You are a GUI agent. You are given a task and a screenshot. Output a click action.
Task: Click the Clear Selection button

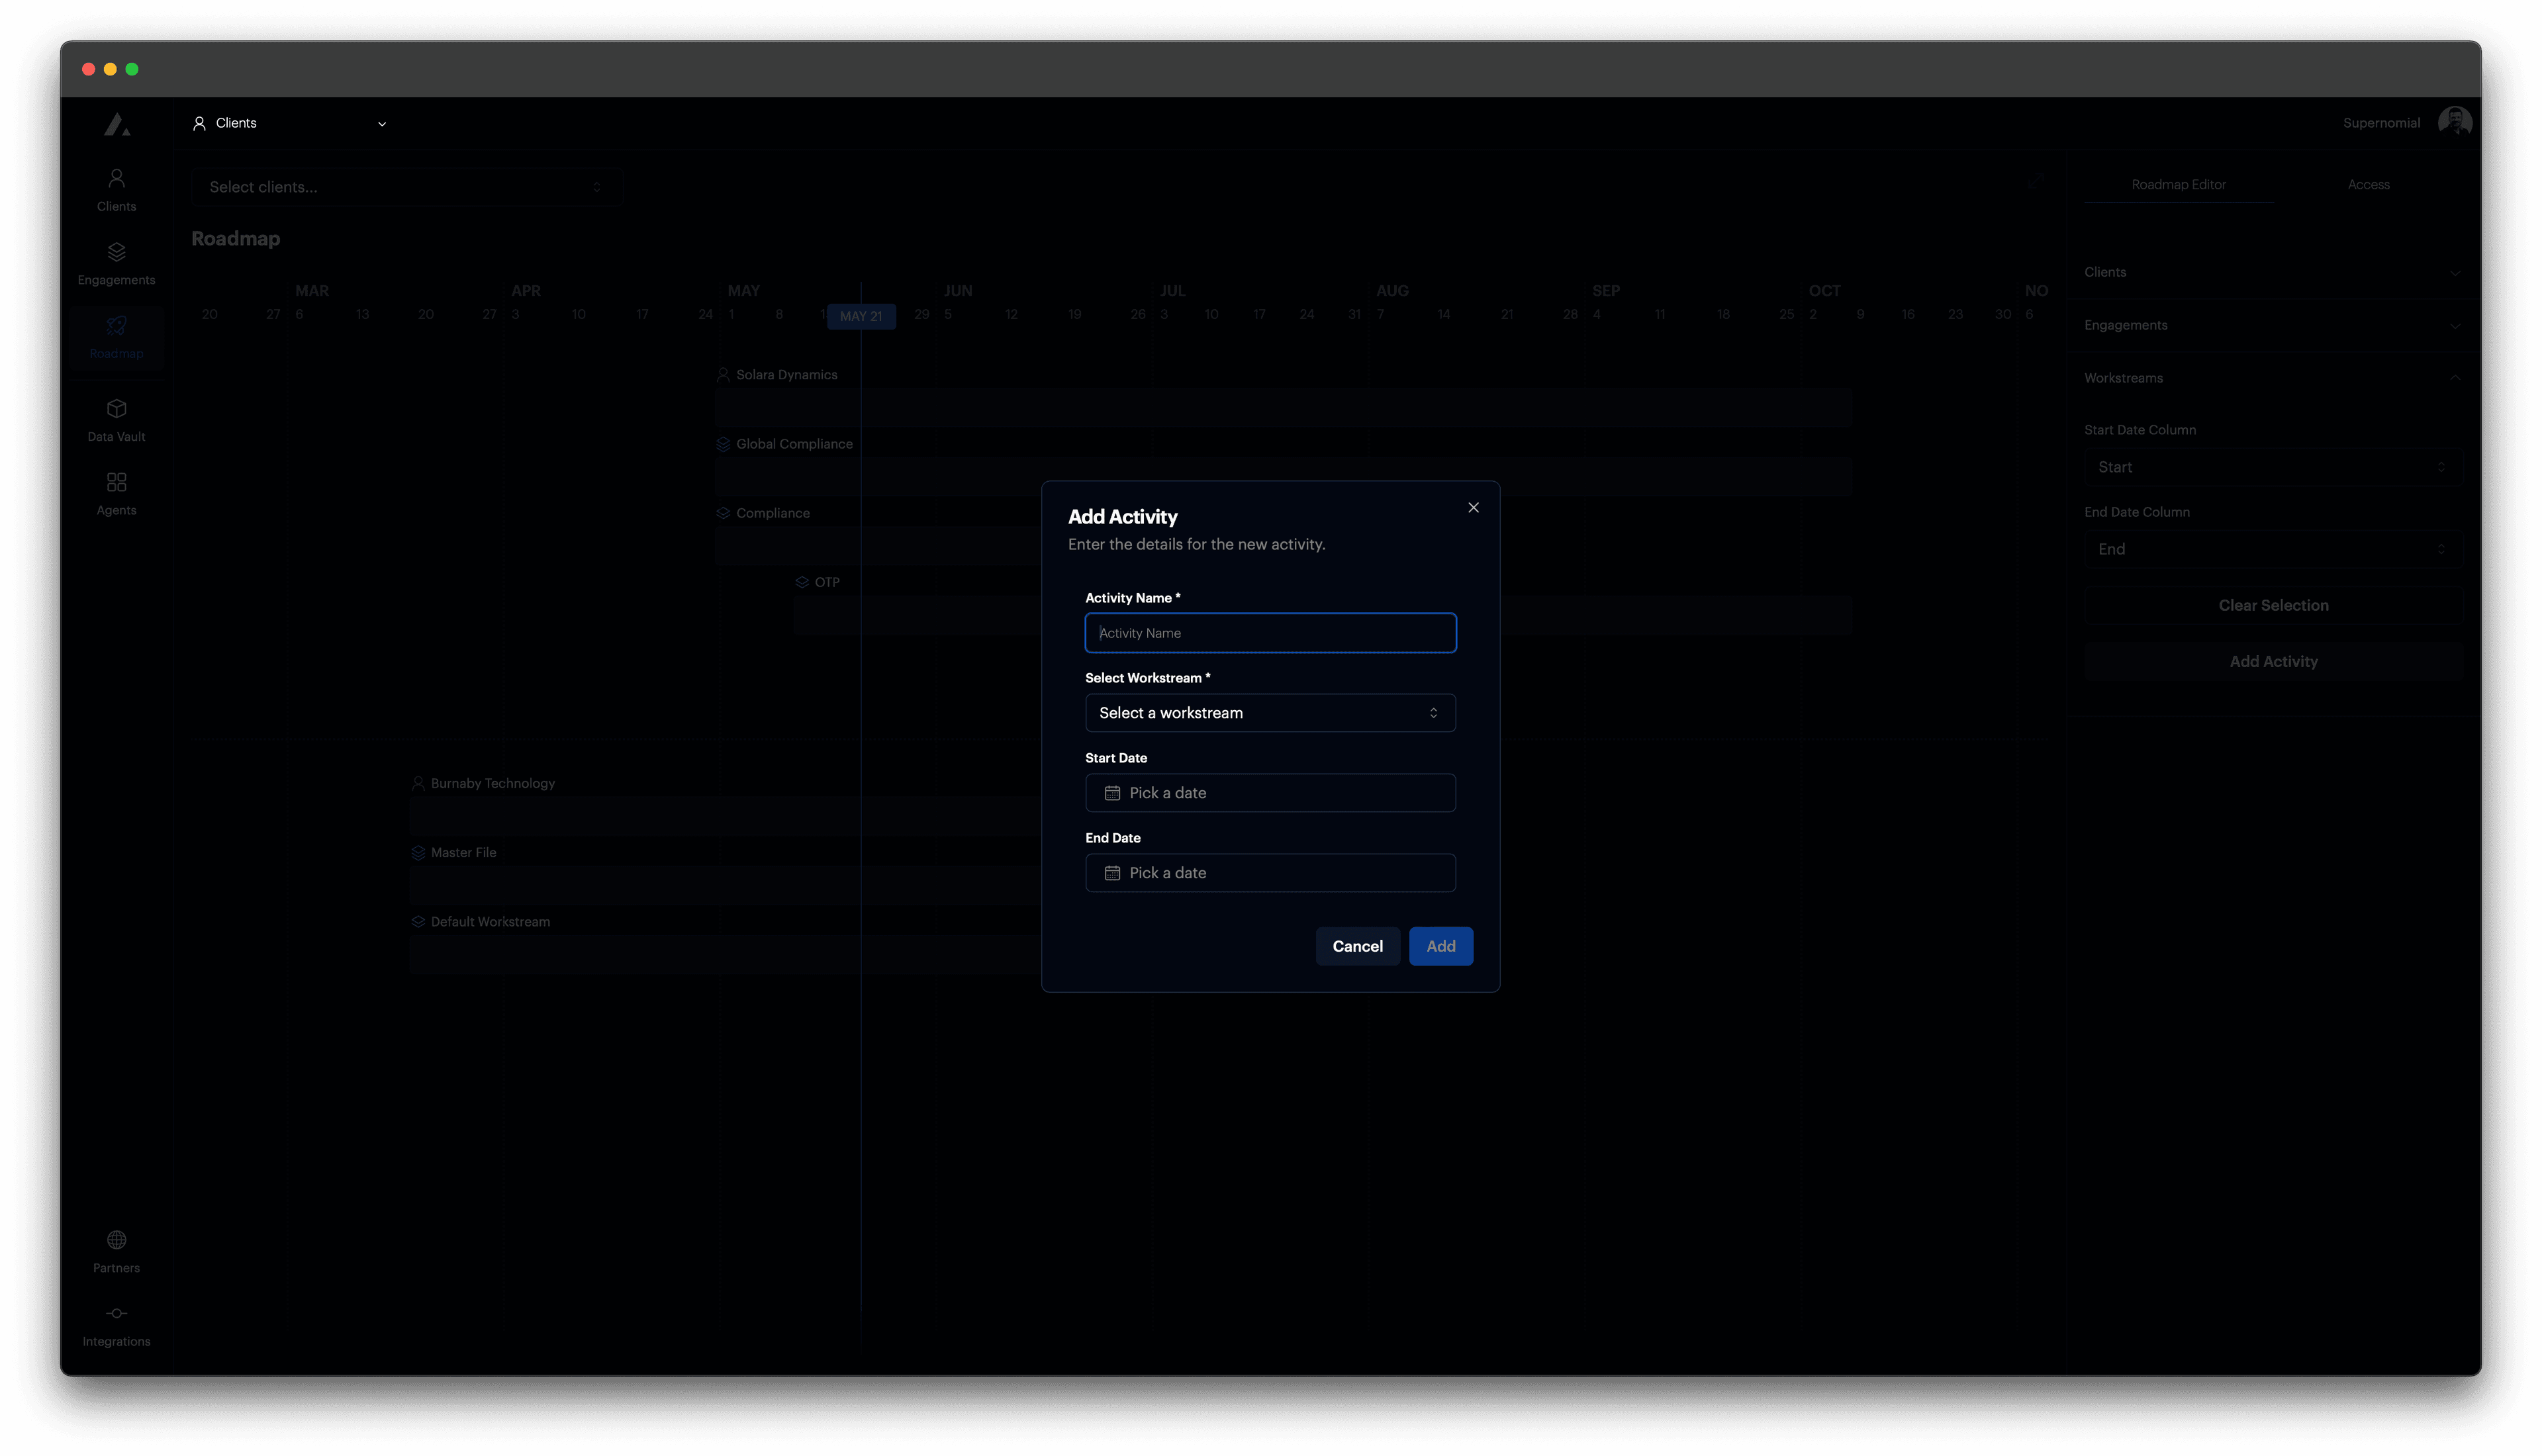click(x=2273, y=605)
